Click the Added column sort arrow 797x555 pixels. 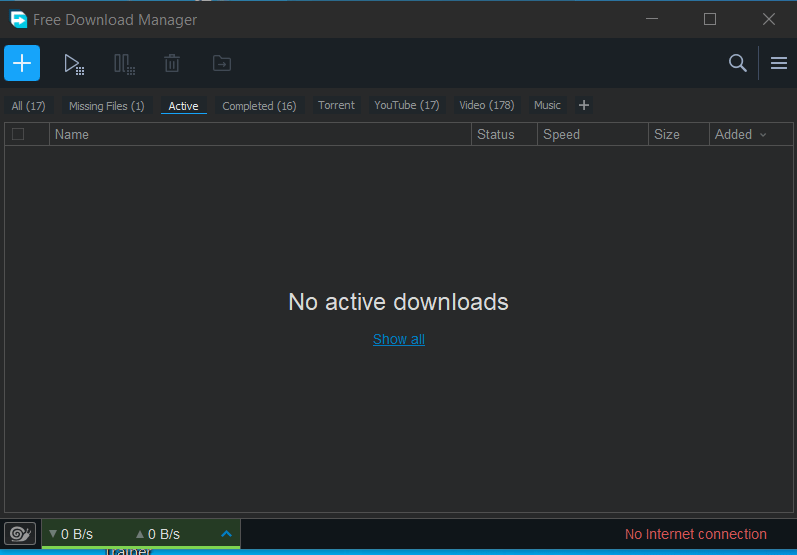763,135
